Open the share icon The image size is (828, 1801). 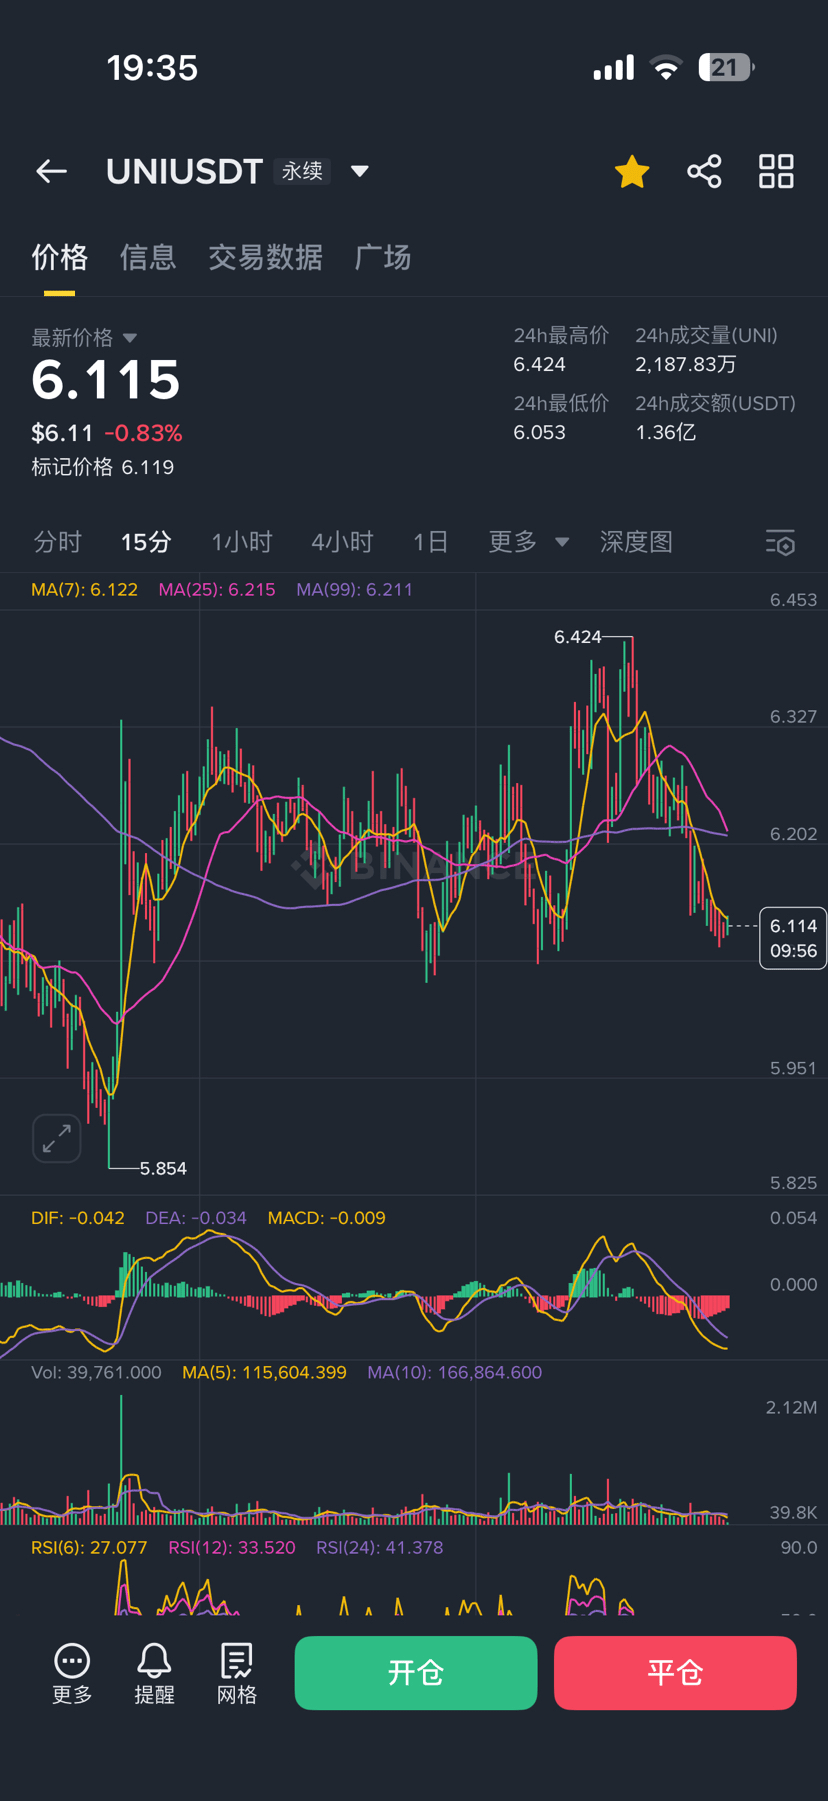tap(704, 172)
